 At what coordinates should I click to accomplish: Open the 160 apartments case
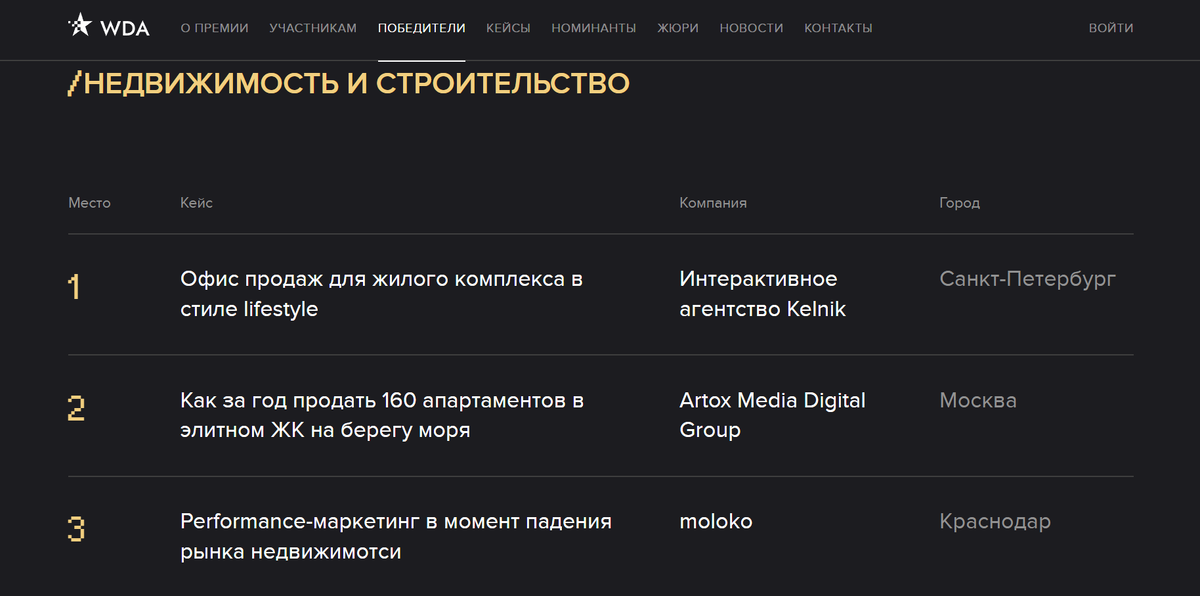(381, 415)
